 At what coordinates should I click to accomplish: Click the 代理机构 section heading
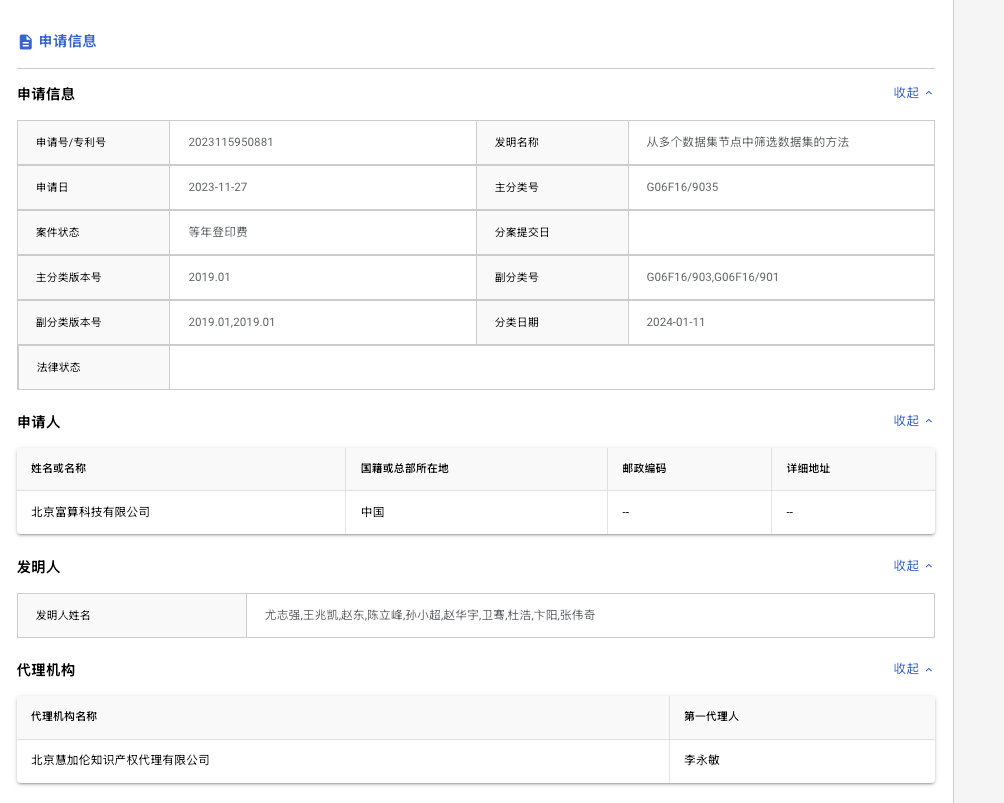coord(46,670)
